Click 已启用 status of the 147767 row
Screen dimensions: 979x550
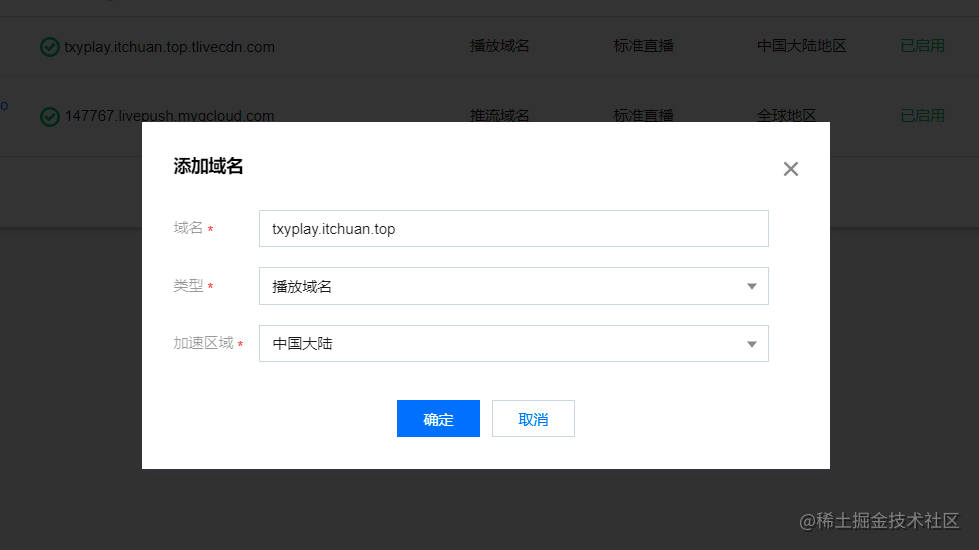coord(922,116)
